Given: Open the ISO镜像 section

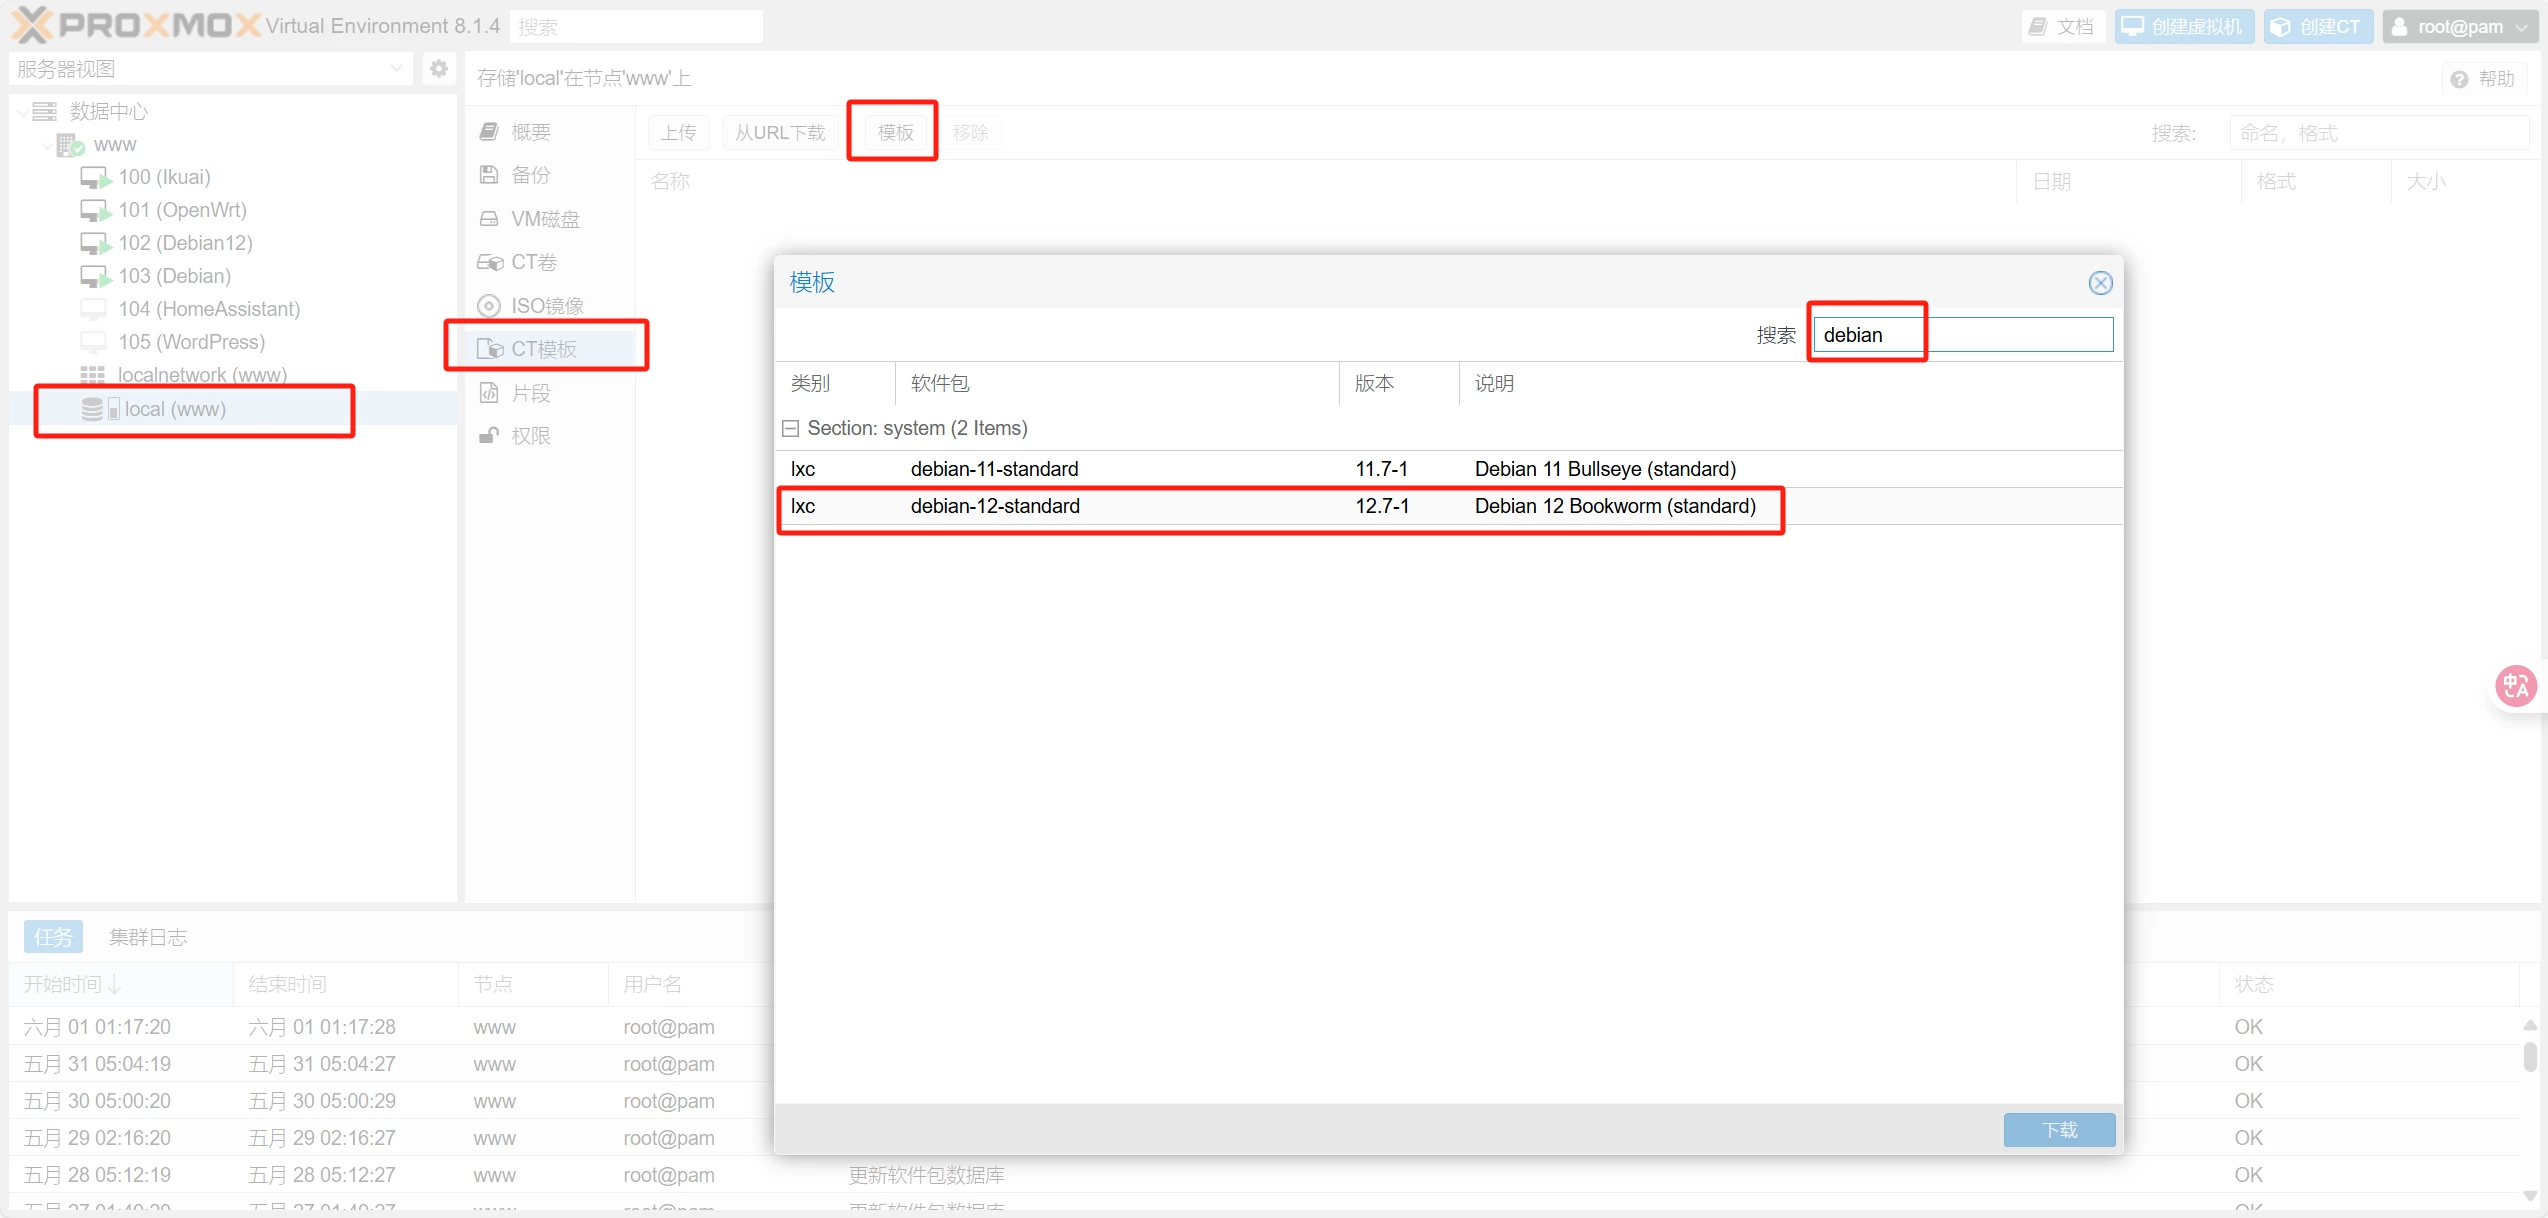Looking at the screenshot, I should click(547, 306).
